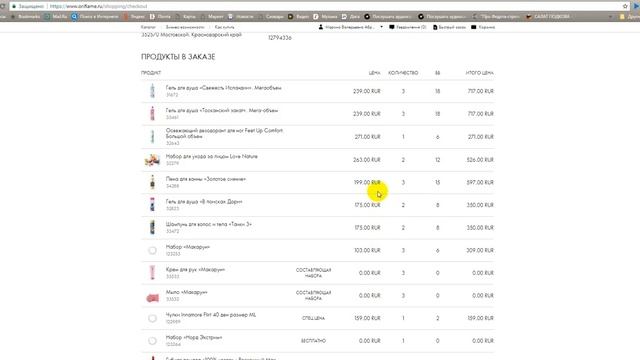The height and width of the screenshot is (360, 640).
Task: Open the Музыка bookmark
Action: tap(325, 17)
